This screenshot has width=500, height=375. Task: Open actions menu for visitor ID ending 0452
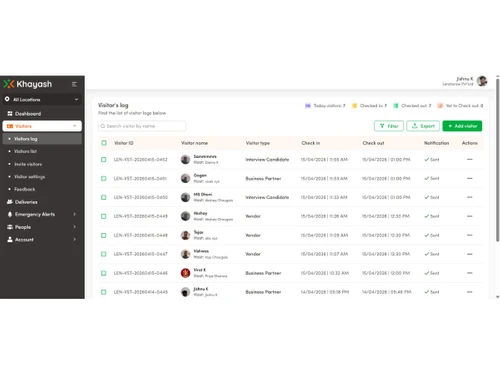(470, 159)
